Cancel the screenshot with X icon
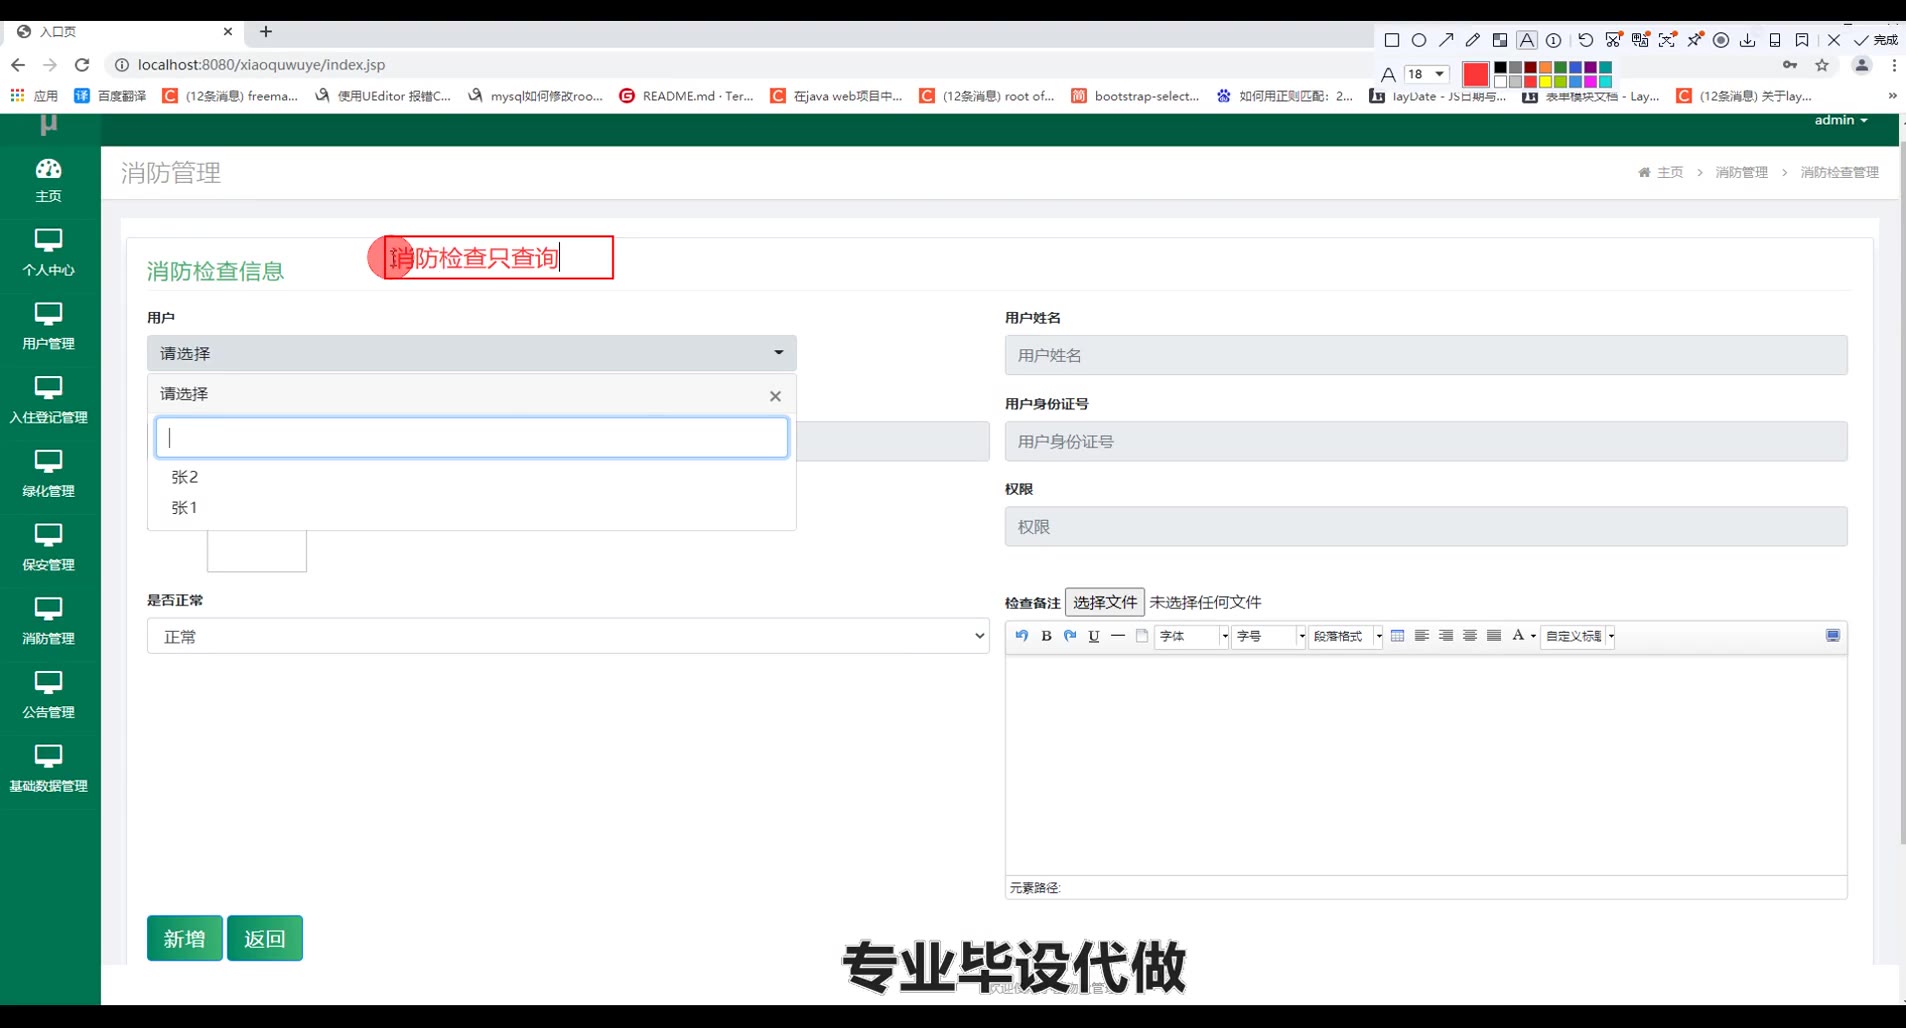The width and height of the screenshot is (1906, 1028). [1834, 40]
